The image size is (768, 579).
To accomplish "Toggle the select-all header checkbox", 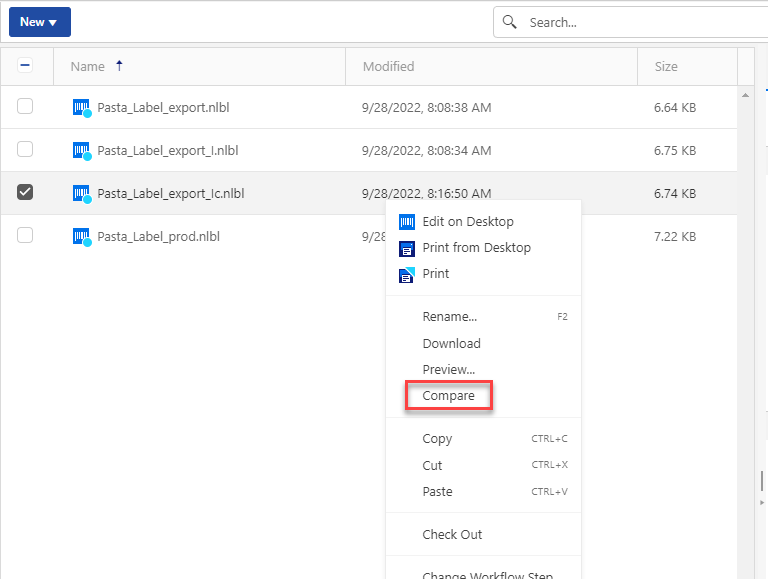I will 26,66.
